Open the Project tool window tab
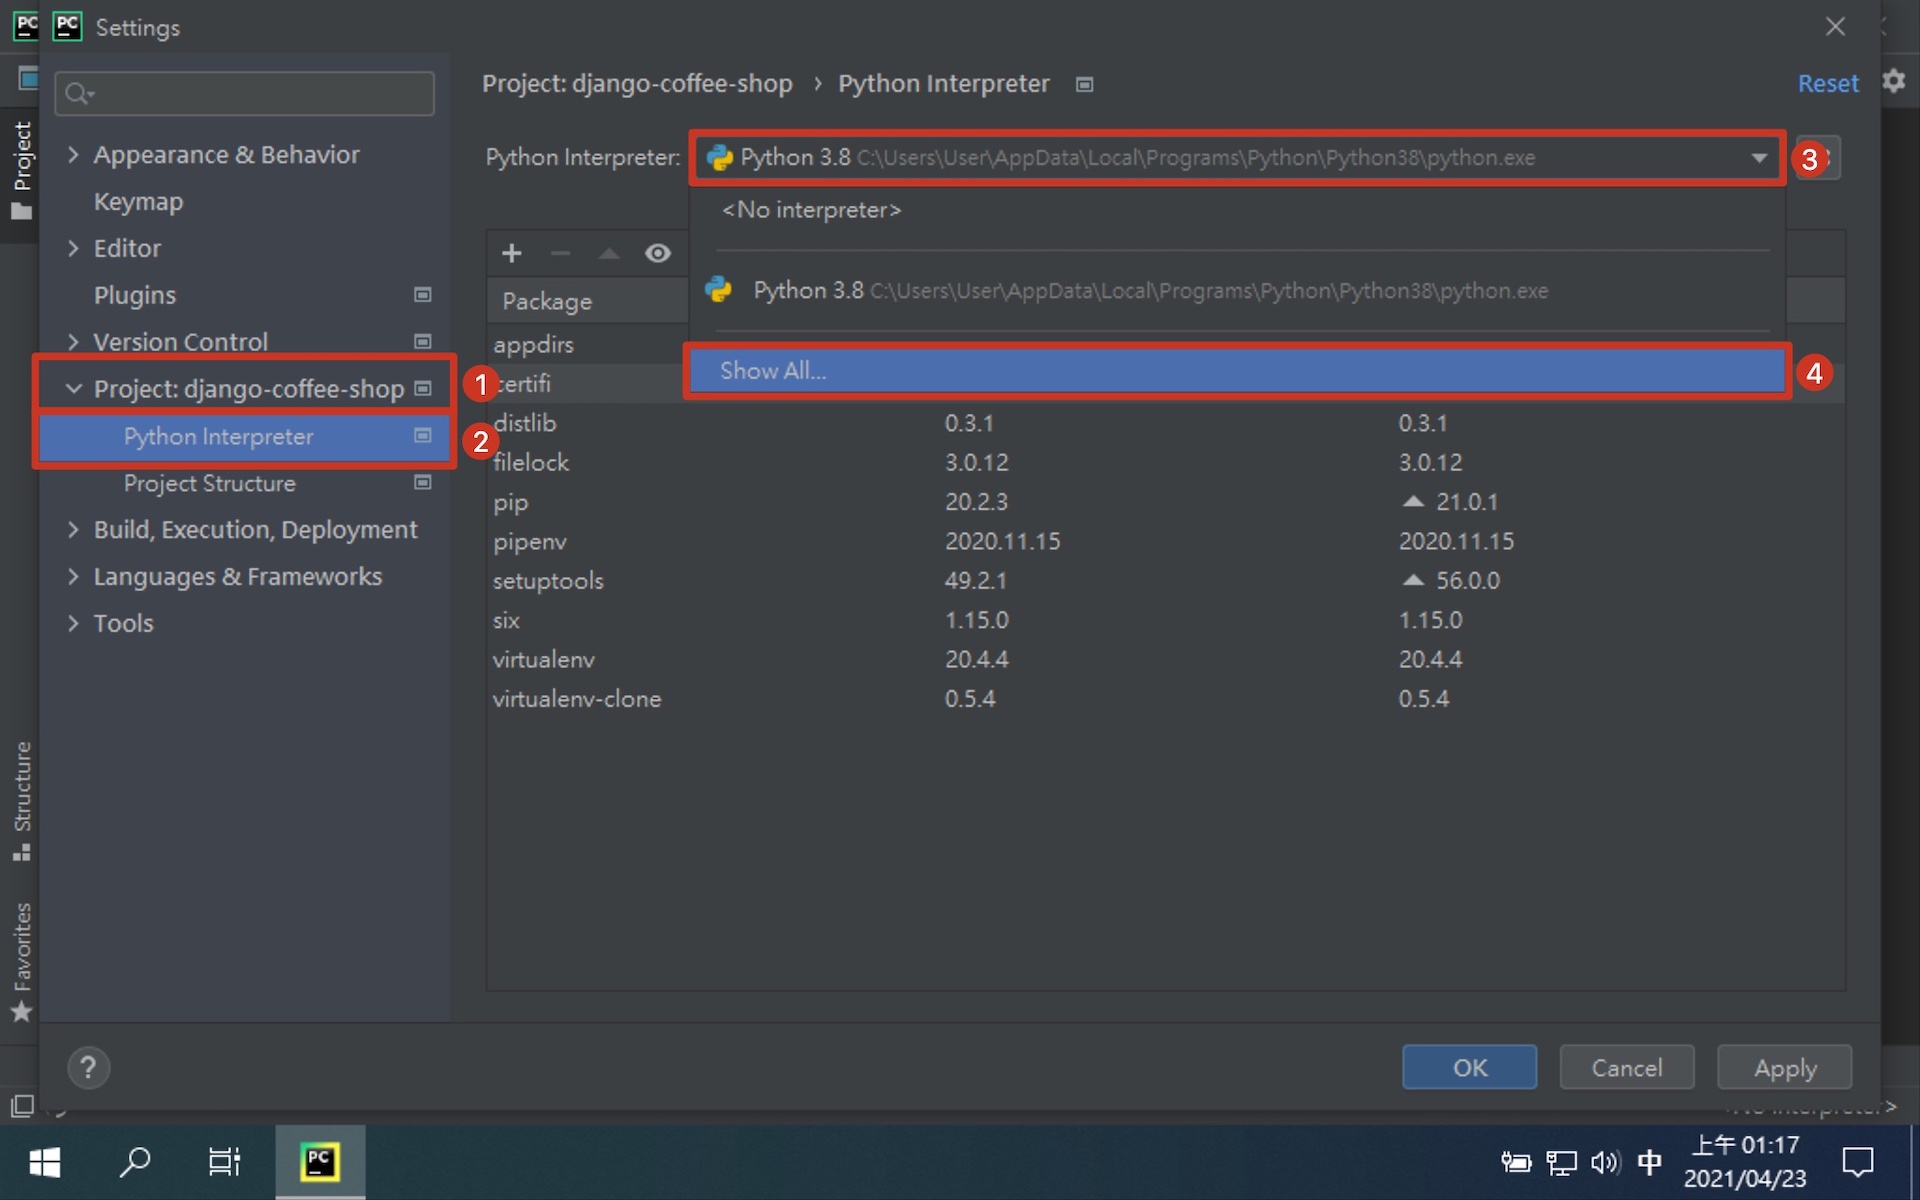The height and width of the screenshot is (1200, 1920). [x=21, y=170]
